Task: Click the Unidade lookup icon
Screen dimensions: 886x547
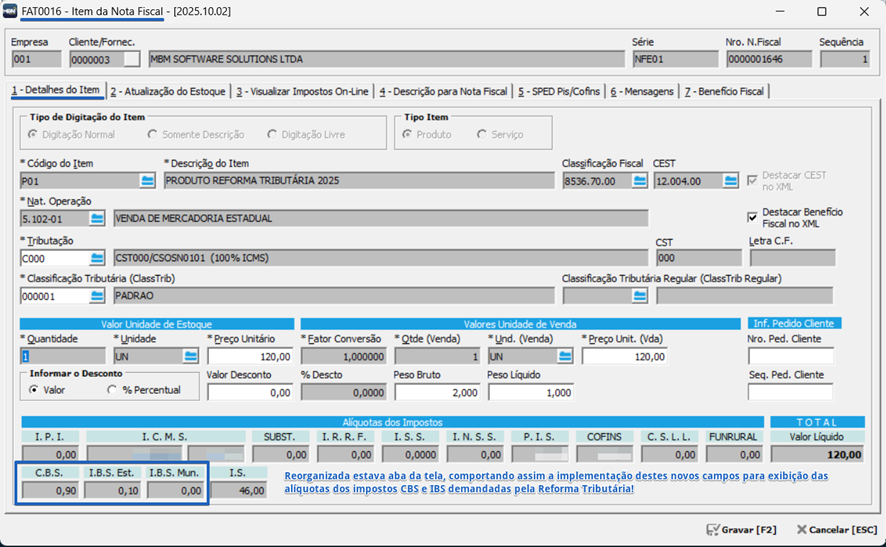Action: (190, 356)
